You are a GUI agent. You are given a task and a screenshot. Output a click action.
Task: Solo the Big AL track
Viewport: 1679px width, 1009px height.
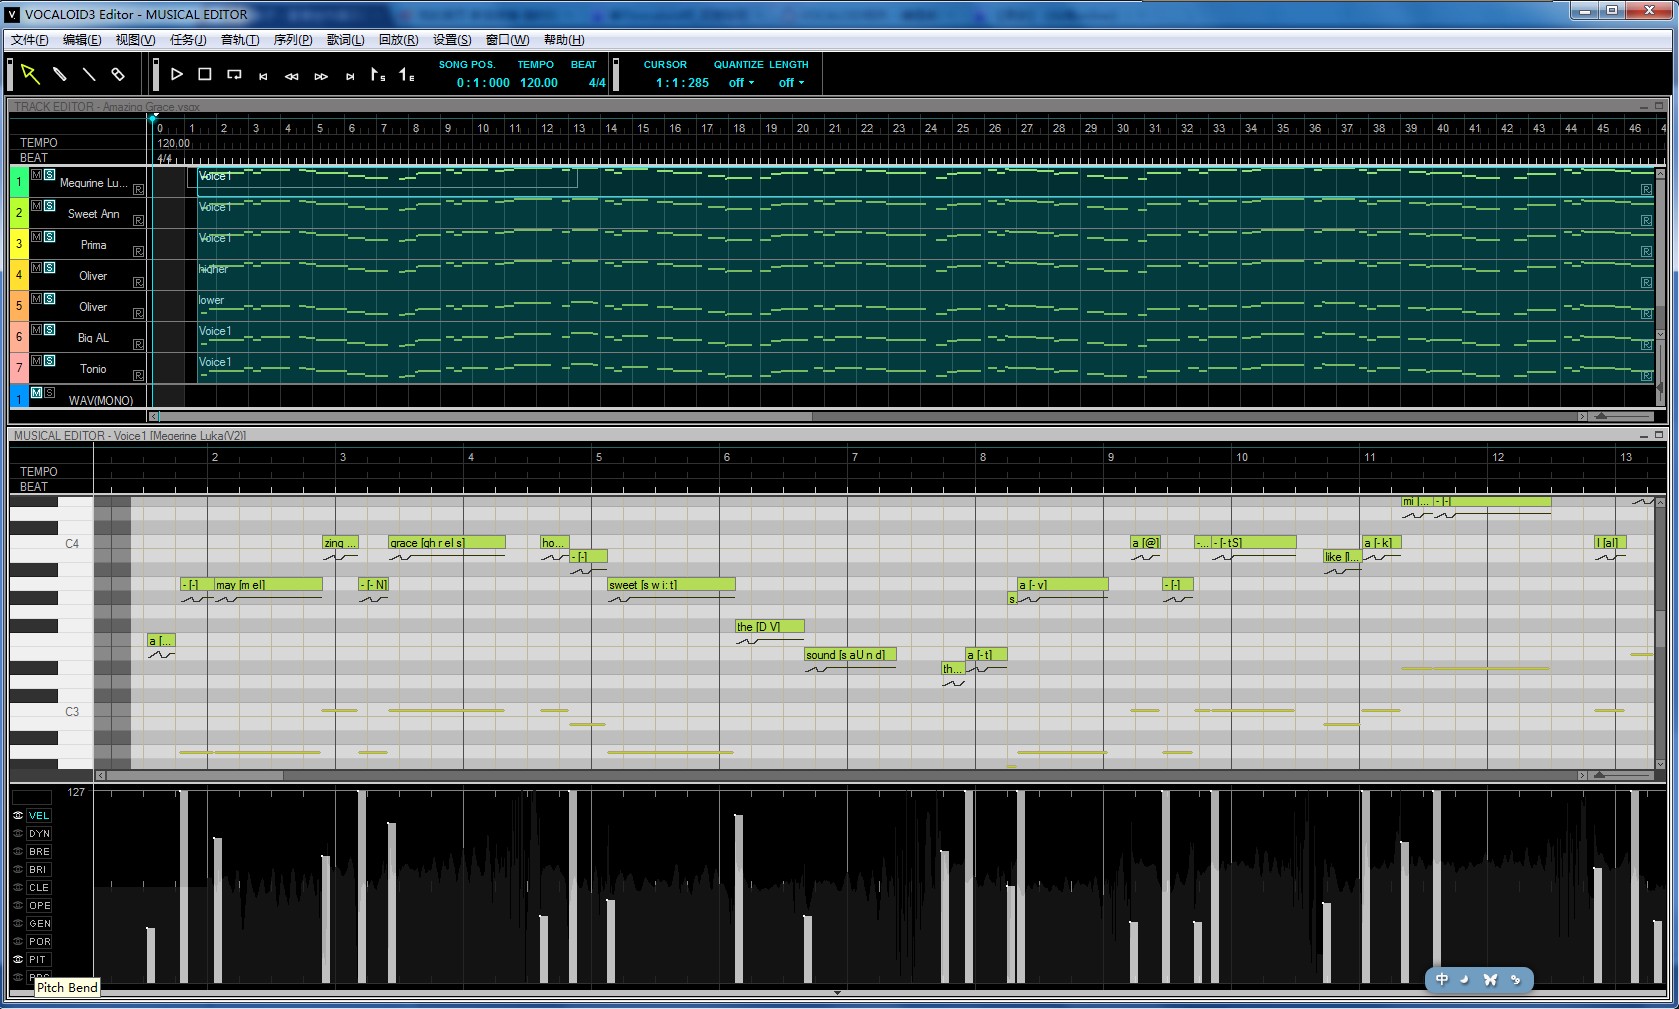(49, 330)
